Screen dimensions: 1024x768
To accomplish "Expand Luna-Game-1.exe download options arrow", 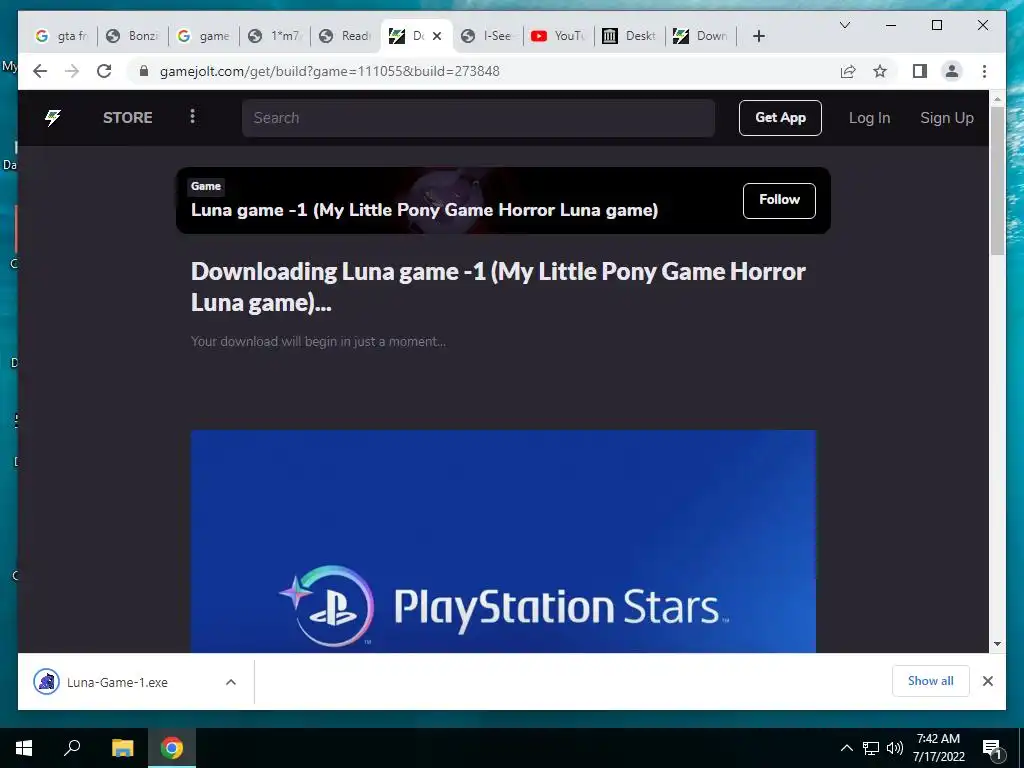I will pos(231,682).
